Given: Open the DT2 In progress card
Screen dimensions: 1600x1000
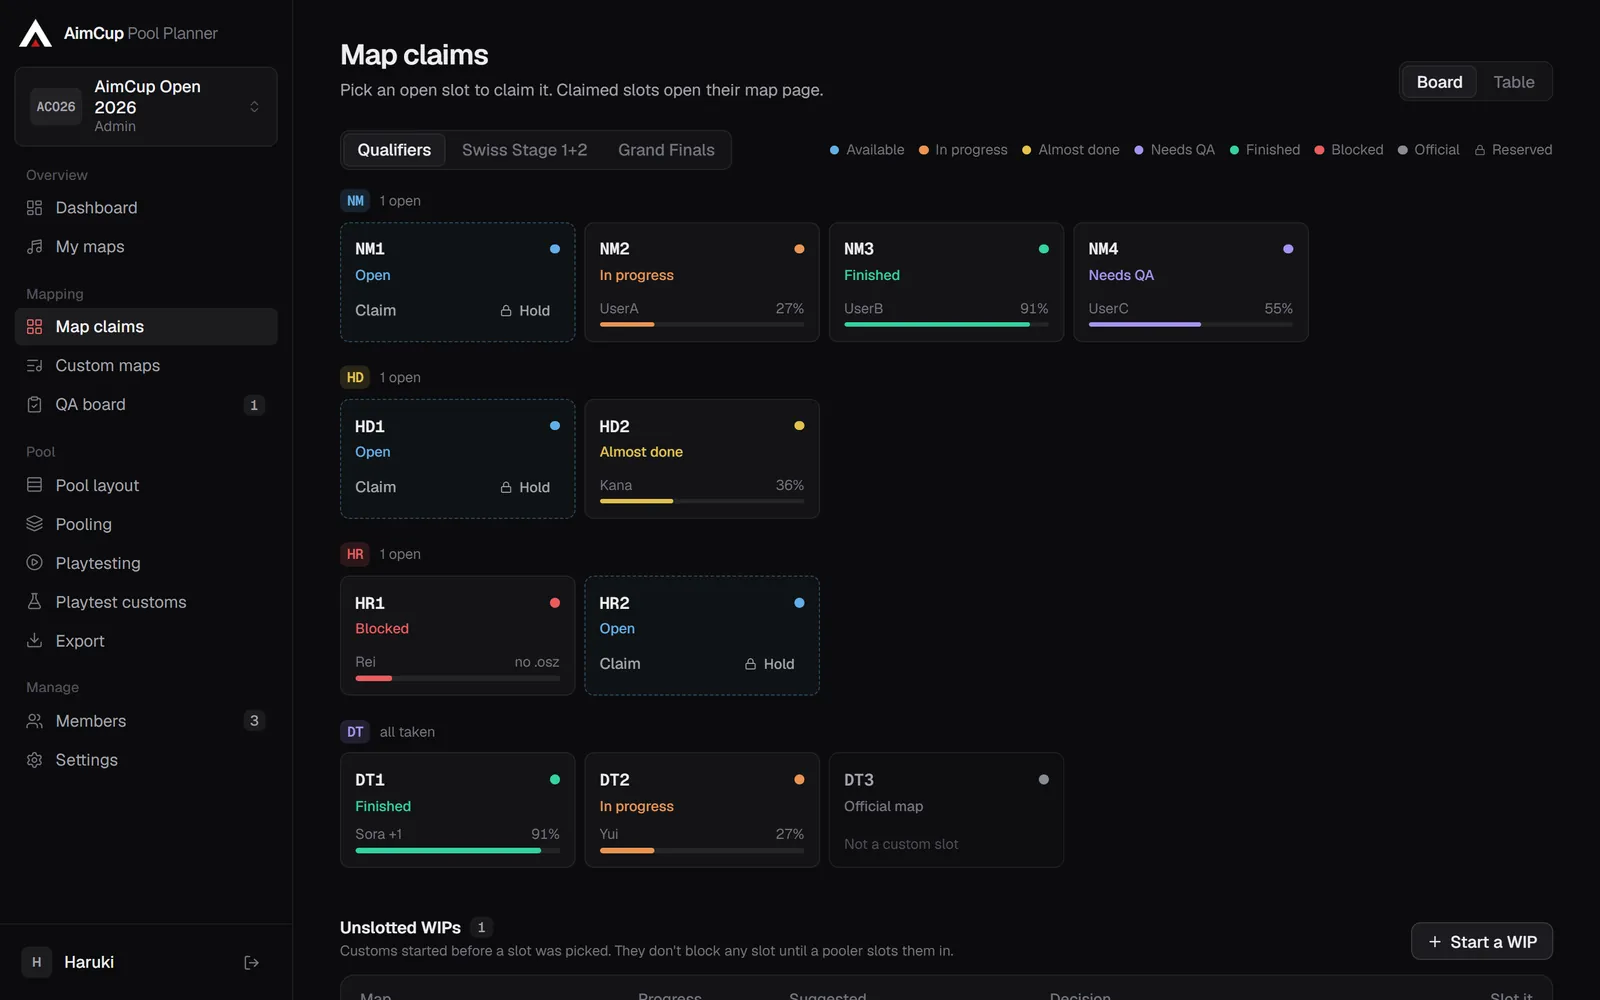Looking at the screenshot, I should tap(702, 810).
